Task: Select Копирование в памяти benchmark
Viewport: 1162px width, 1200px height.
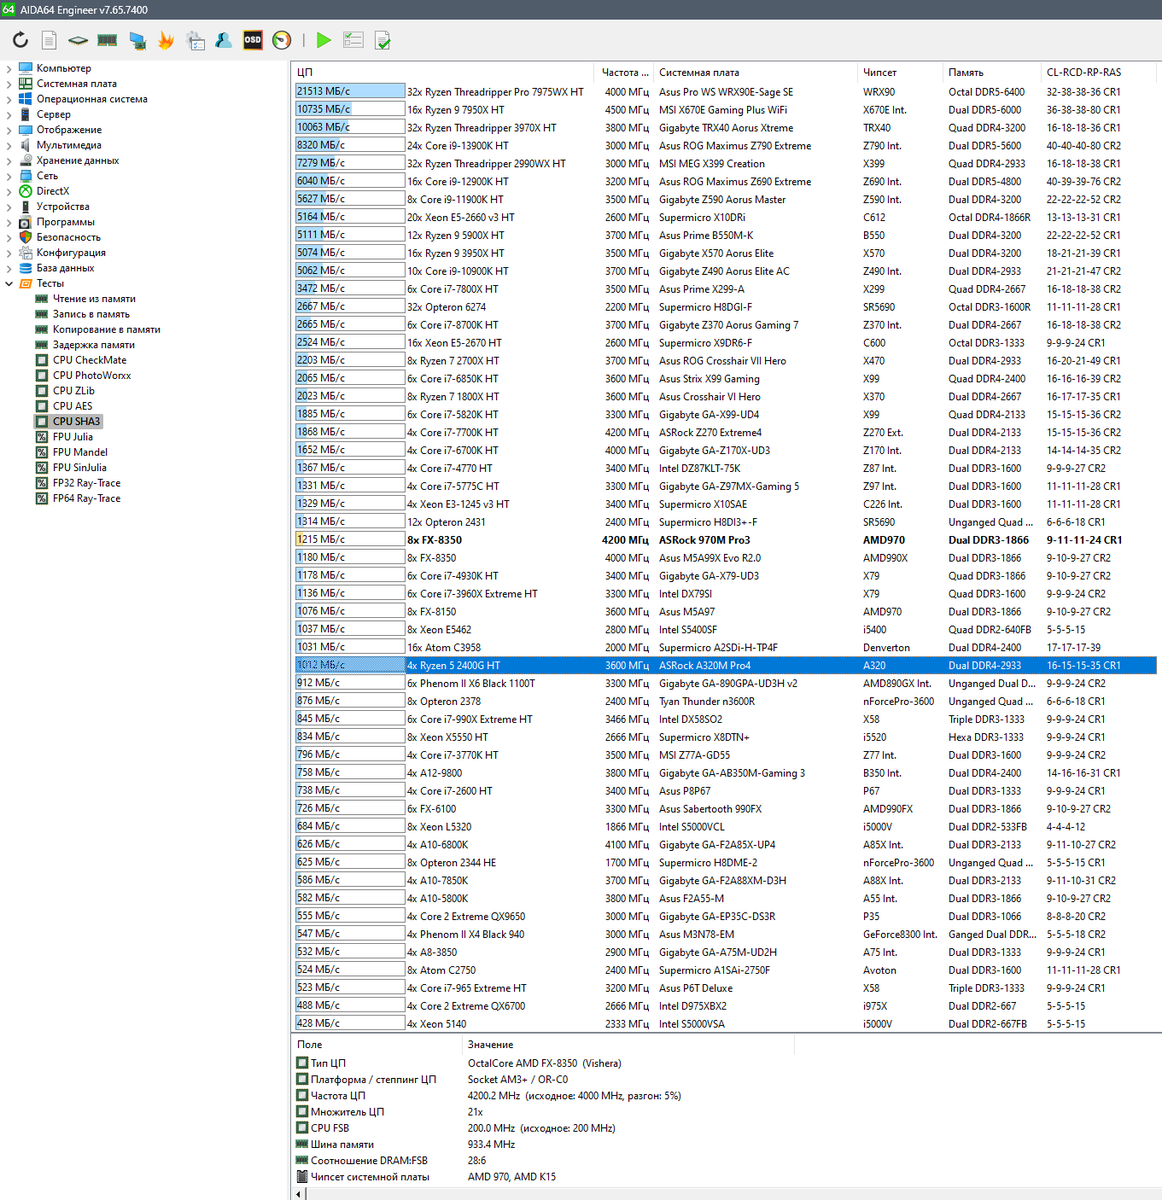Action: pos(106,329)
